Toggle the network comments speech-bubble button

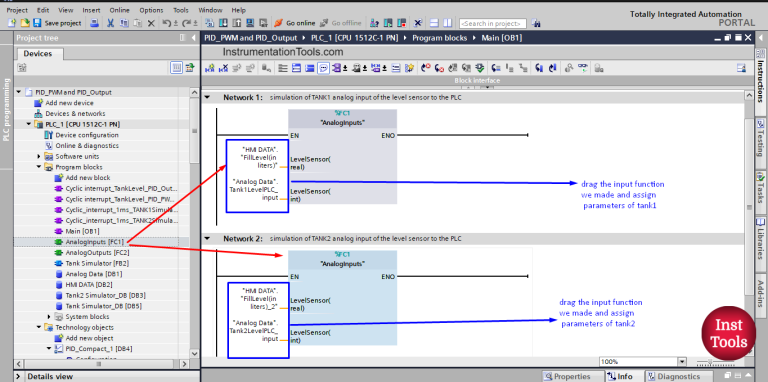(323, 68)
